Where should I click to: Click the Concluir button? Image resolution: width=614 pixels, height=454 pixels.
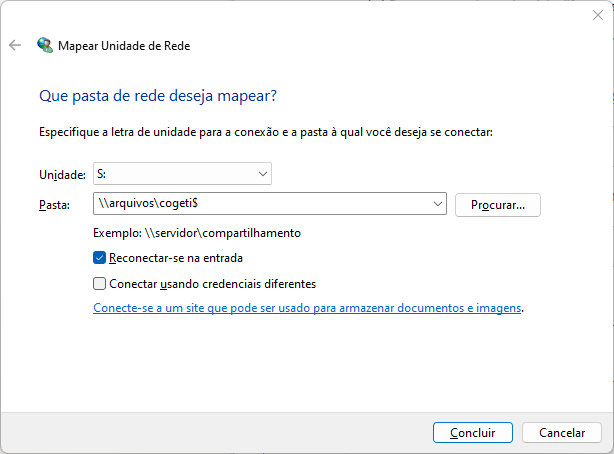(x=473, y=433)
